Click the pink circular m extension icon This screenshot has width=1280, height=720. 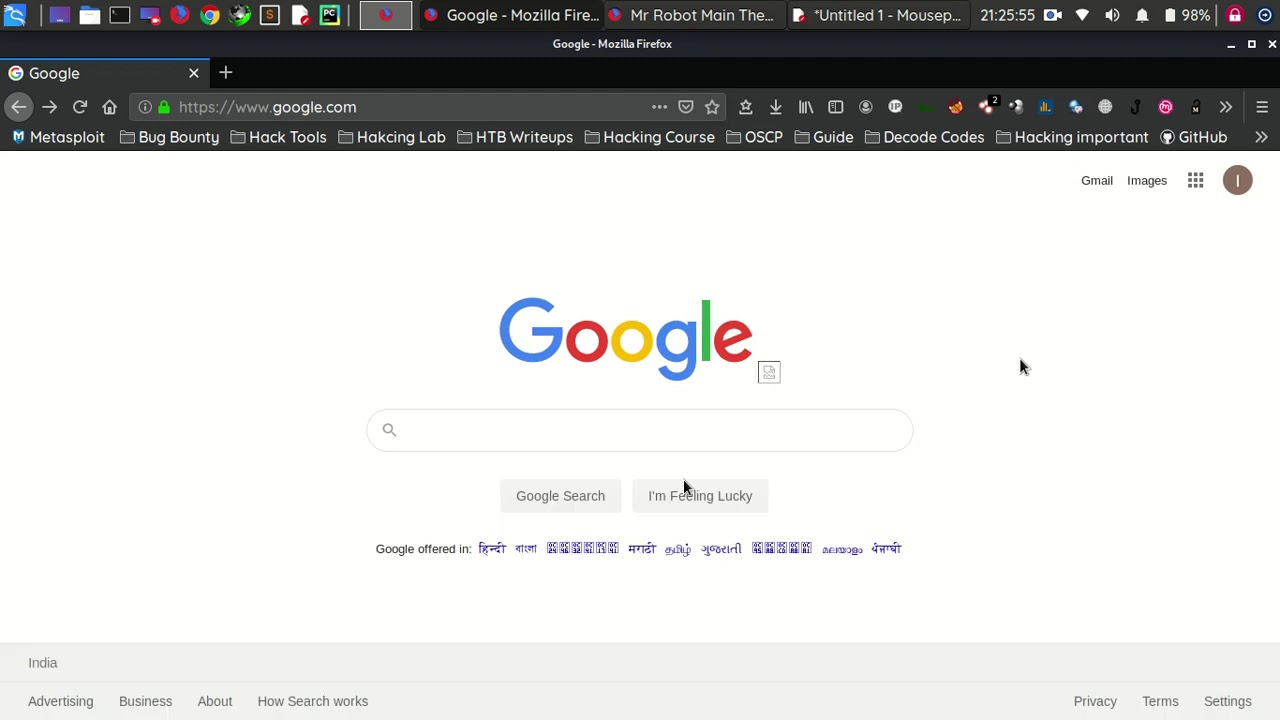click(1165, 107)
